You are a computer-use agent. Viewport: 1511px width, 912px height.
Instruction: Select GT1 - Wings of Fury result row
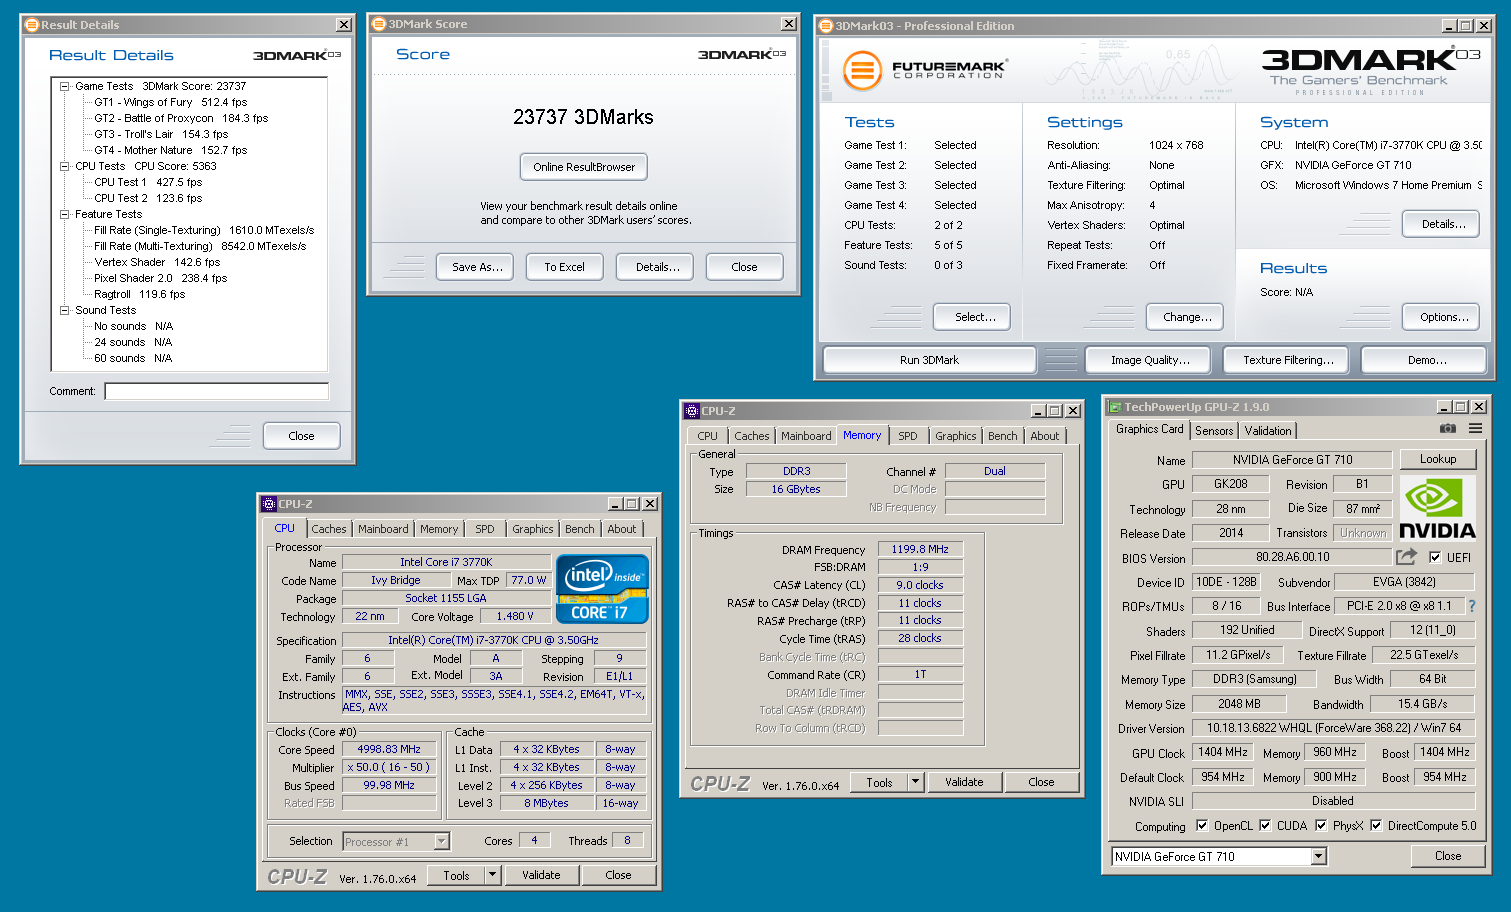click(170, 102)
